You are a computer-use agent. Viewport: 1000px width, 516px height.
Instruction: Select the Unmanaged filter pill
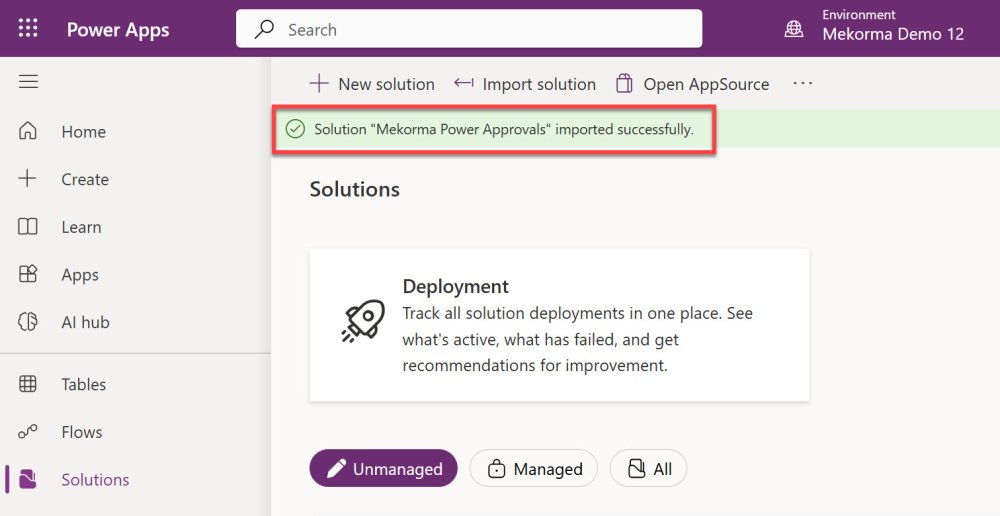pyautogui.click(x=383, y=468)
